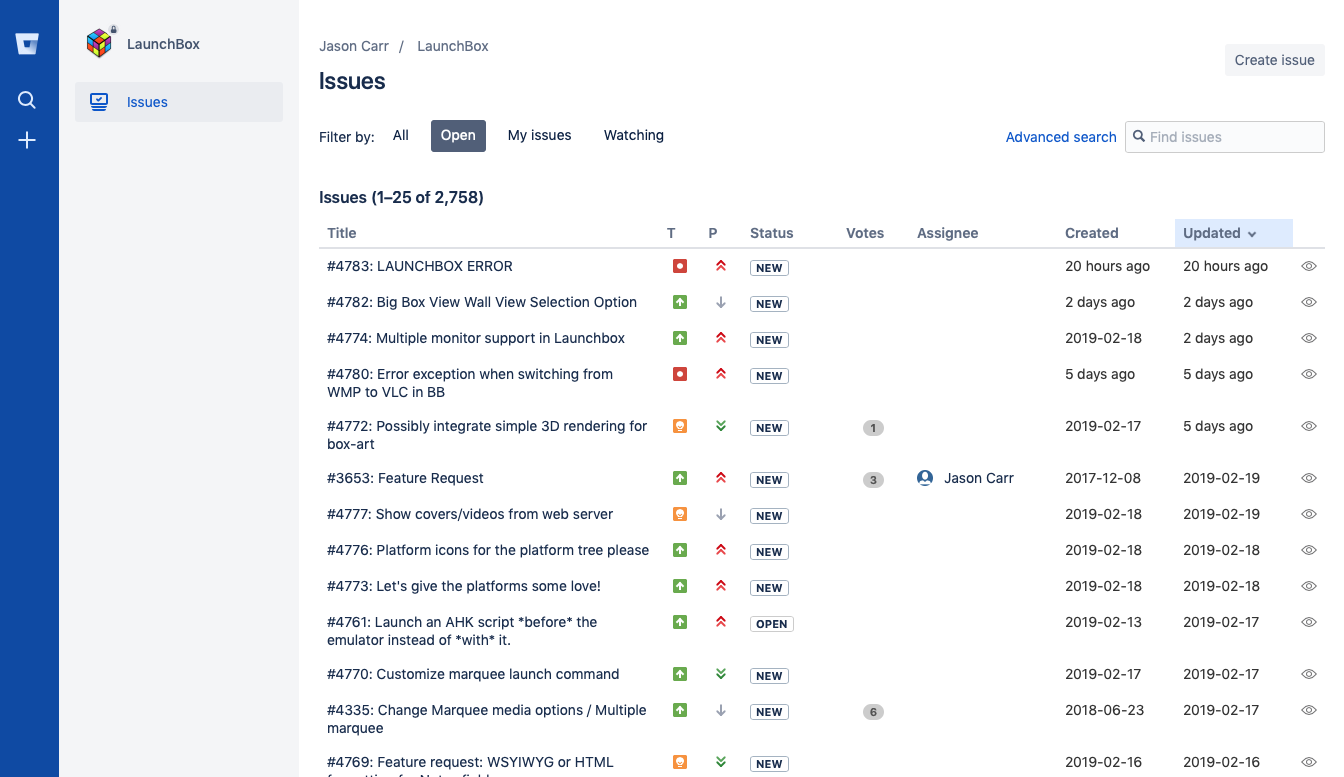Toggle watch eye for issue #4761
The height and width of the screenshot is (777, 1344).
click(1309, 622)
